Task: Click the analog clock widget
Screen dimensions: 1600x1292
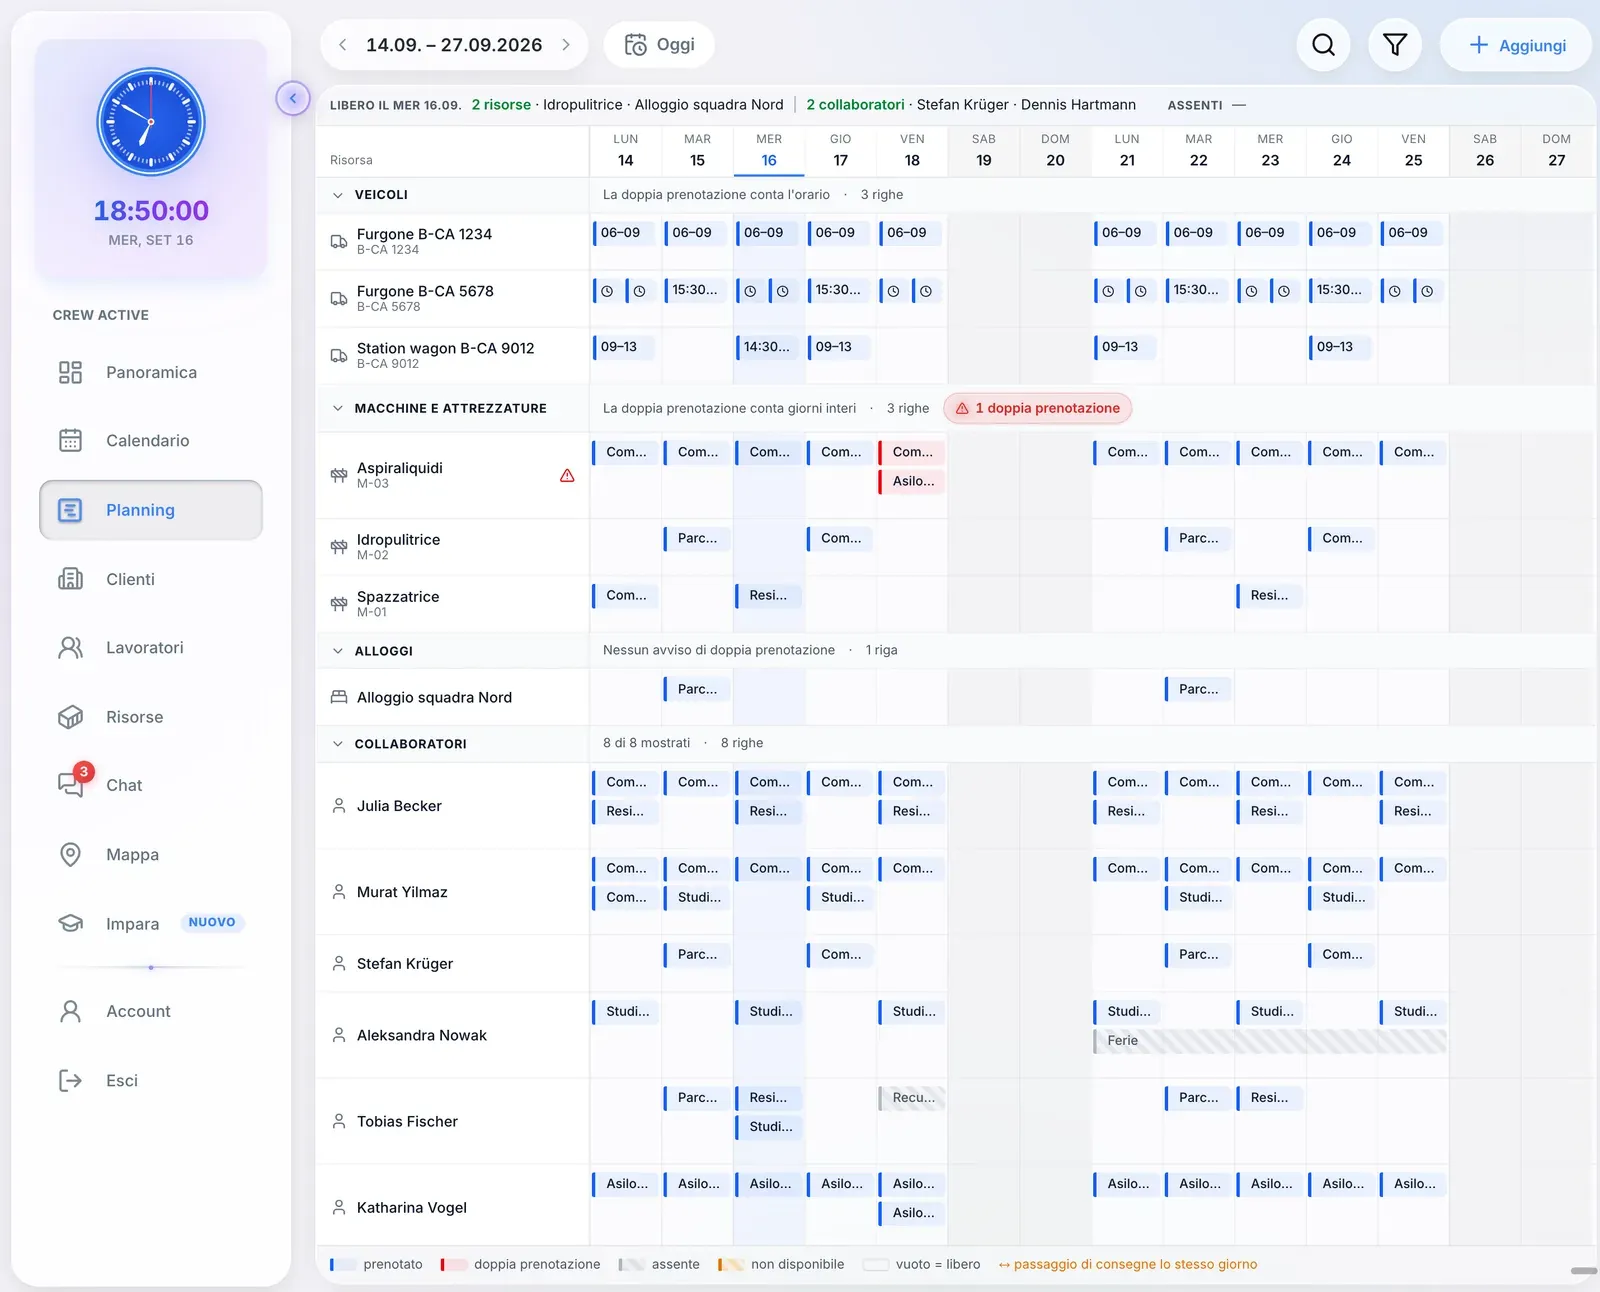Action: pos(151,122)
